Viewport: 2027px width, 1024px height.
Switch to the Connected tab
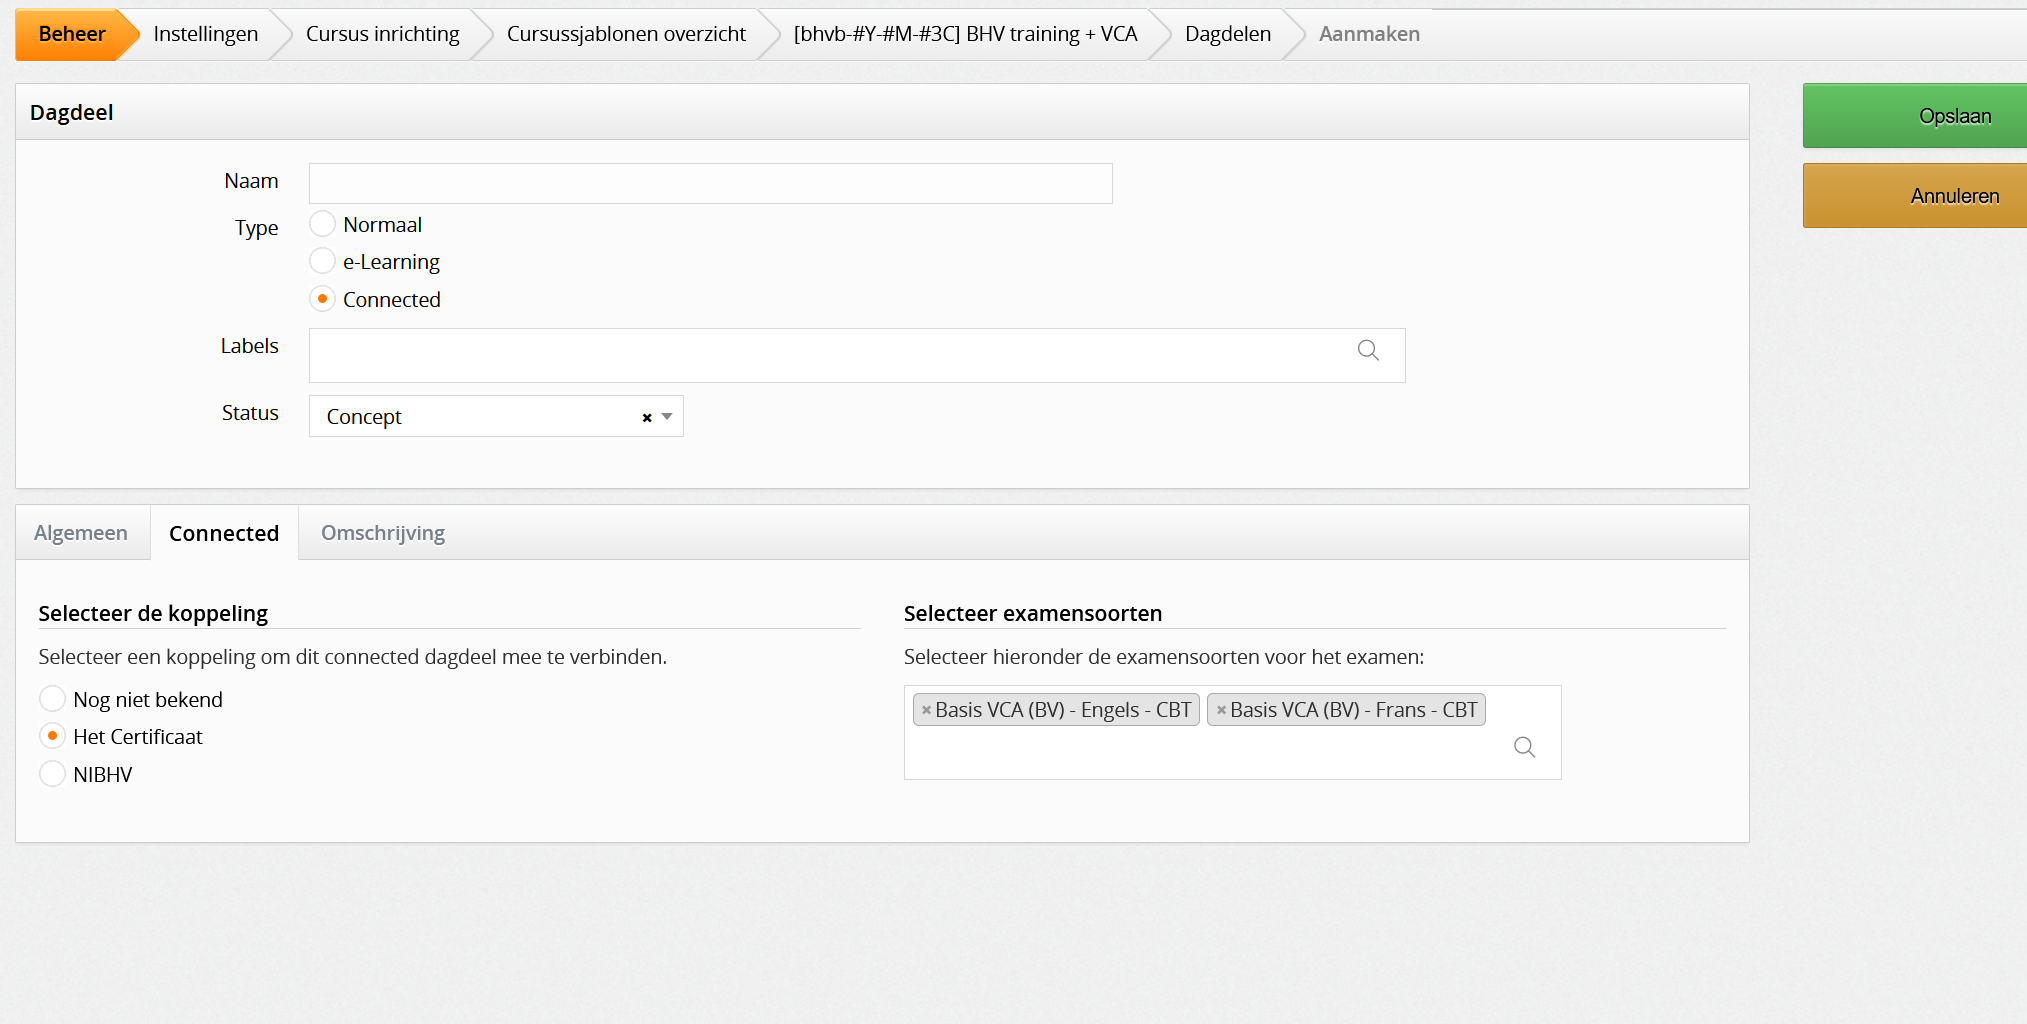click(x=224, y=533)
